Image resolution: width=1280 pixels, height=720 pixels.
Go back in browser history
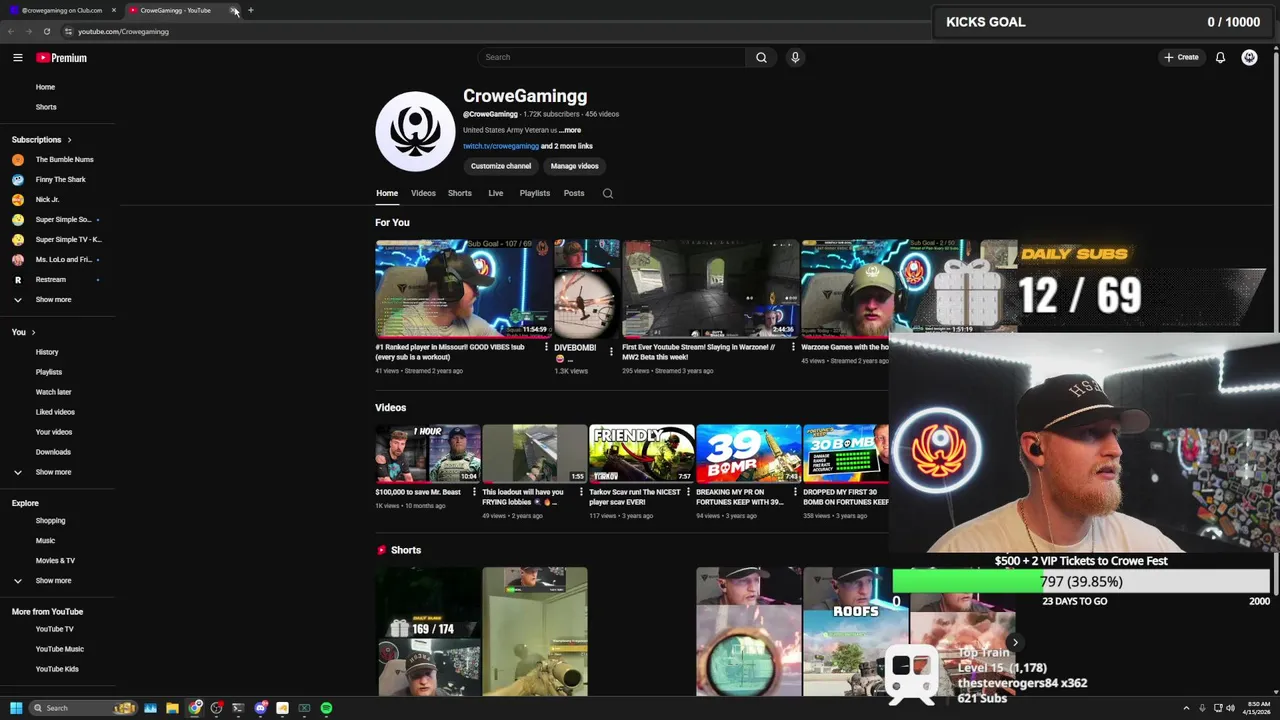point(11,31)
